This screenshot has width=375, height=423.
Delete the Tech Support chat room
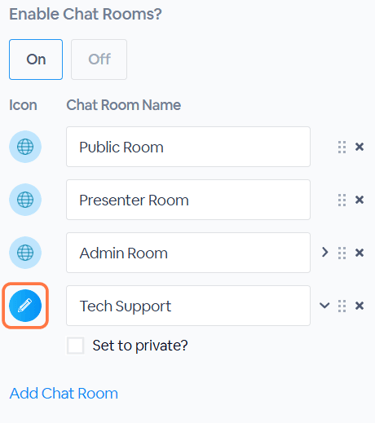pos(359,306)
